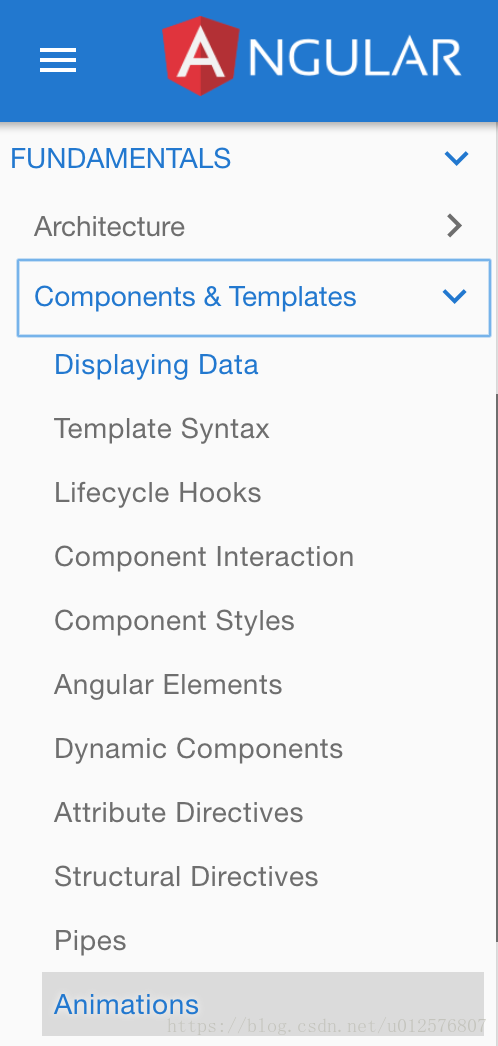
Task: Select the FUNDAMENTALS heading
Action: tap(121, 159)
